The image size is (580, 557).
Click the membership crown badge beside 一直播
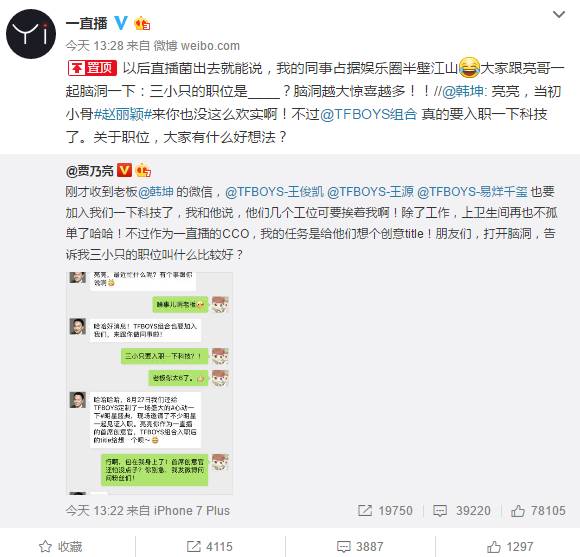[x=142, y=23]
